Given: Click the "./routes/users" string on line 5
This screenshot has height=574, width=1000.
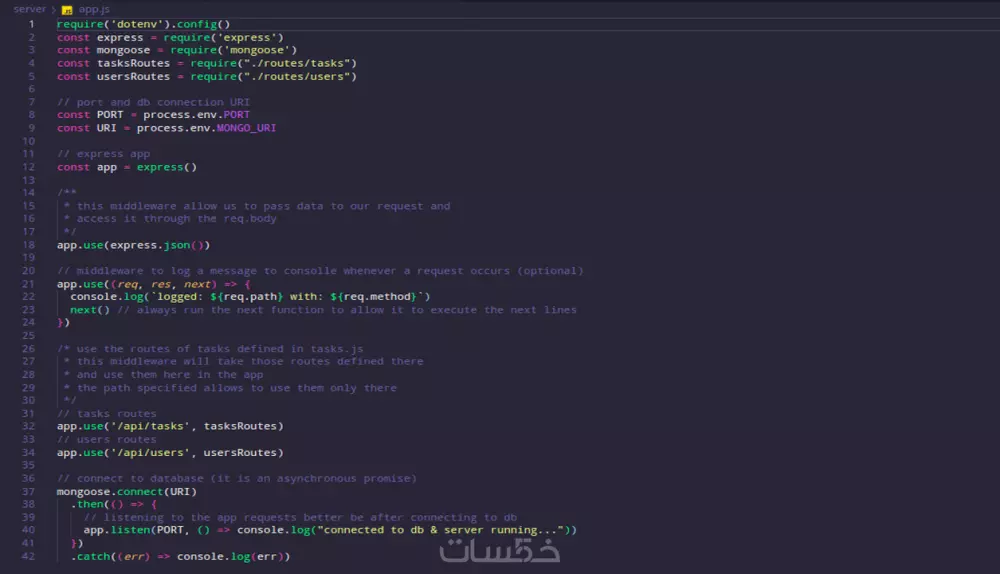Looking at the screenshot, I should point(297,77).
